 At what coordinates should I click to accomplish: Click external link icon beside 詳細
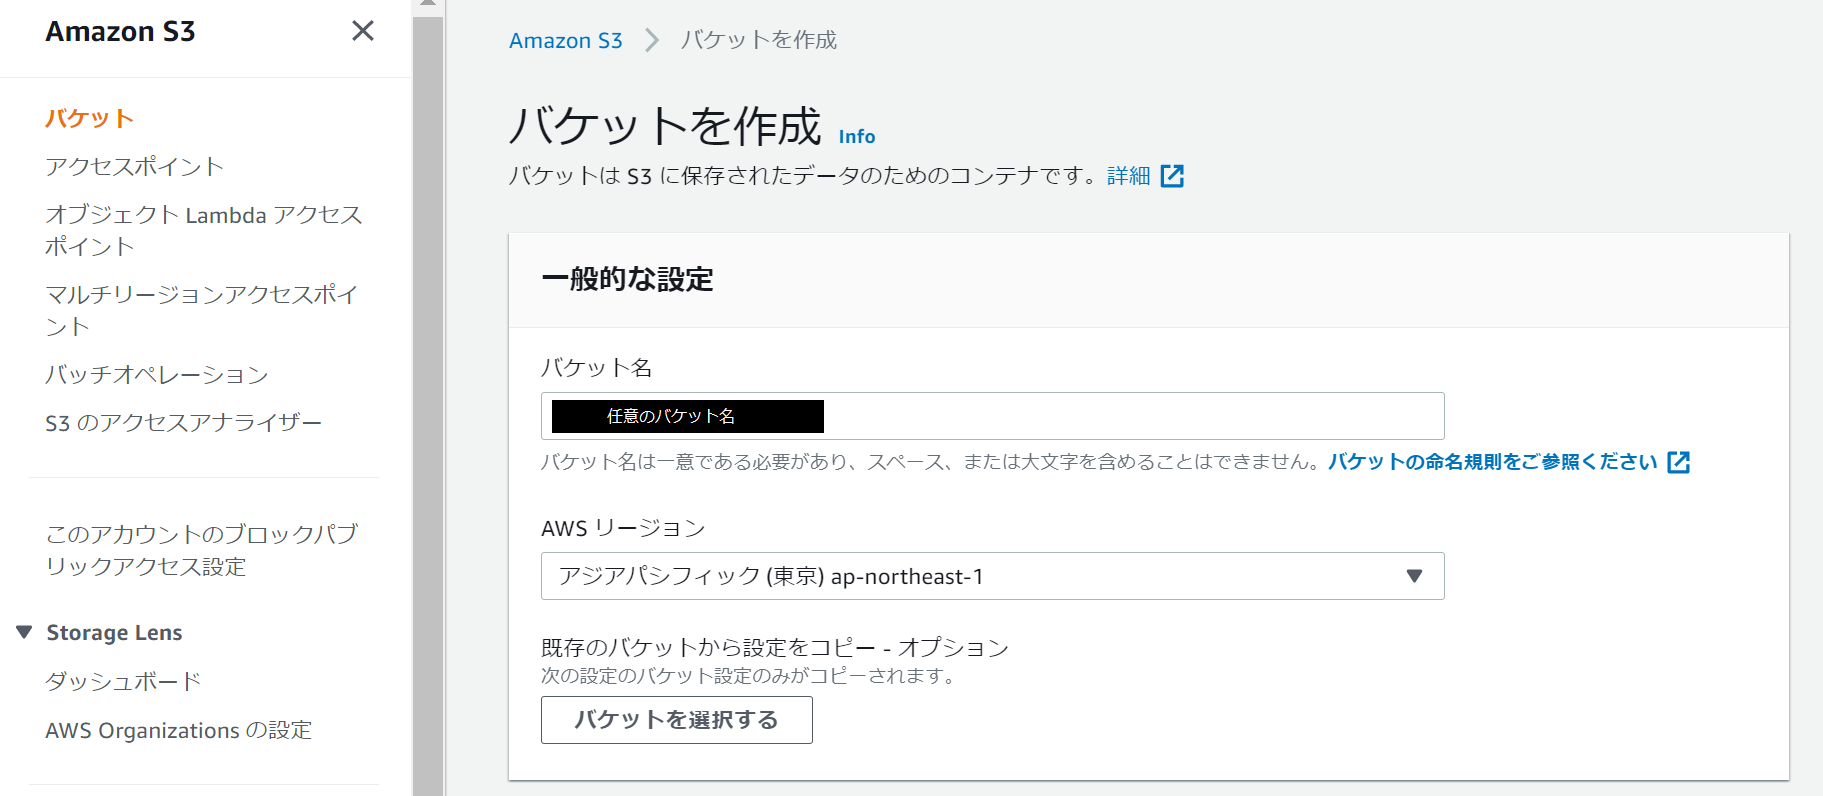pyautogui.click(x=1172, y=176)
